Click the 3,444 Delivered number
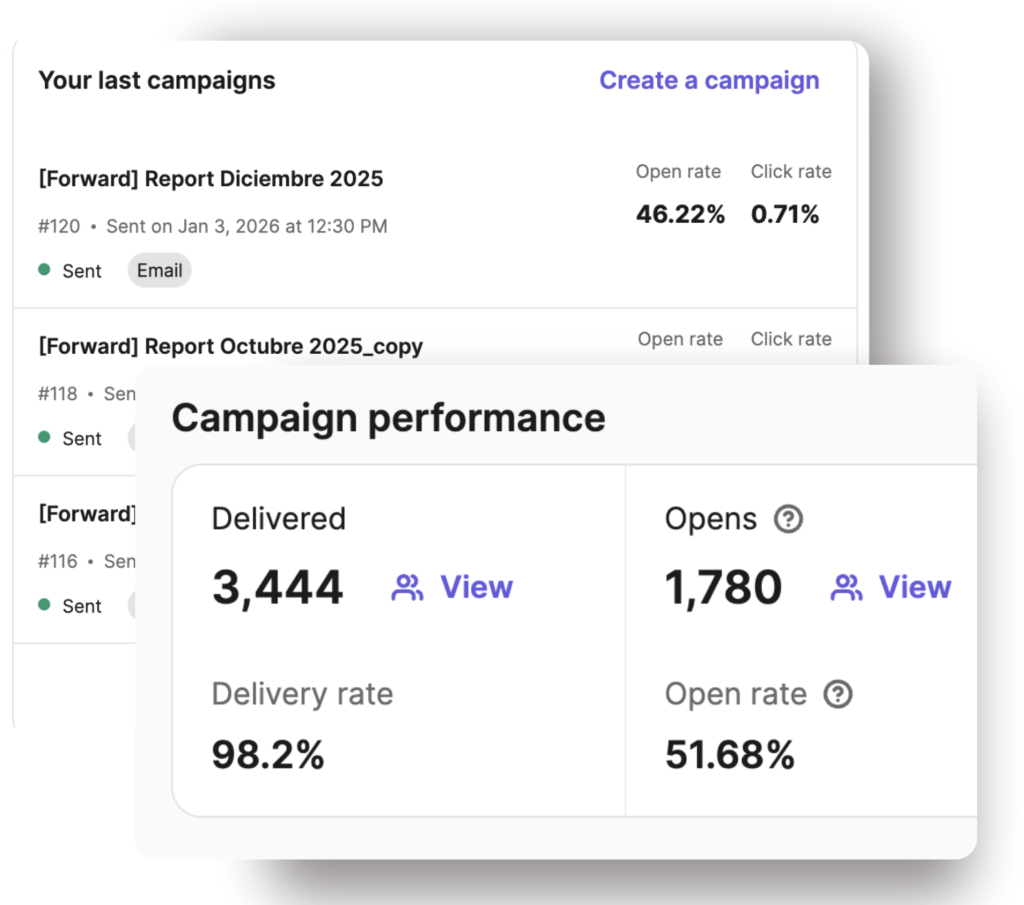Screen dimensions: 1024x905 pyautogui.click(x=277, y=587)
